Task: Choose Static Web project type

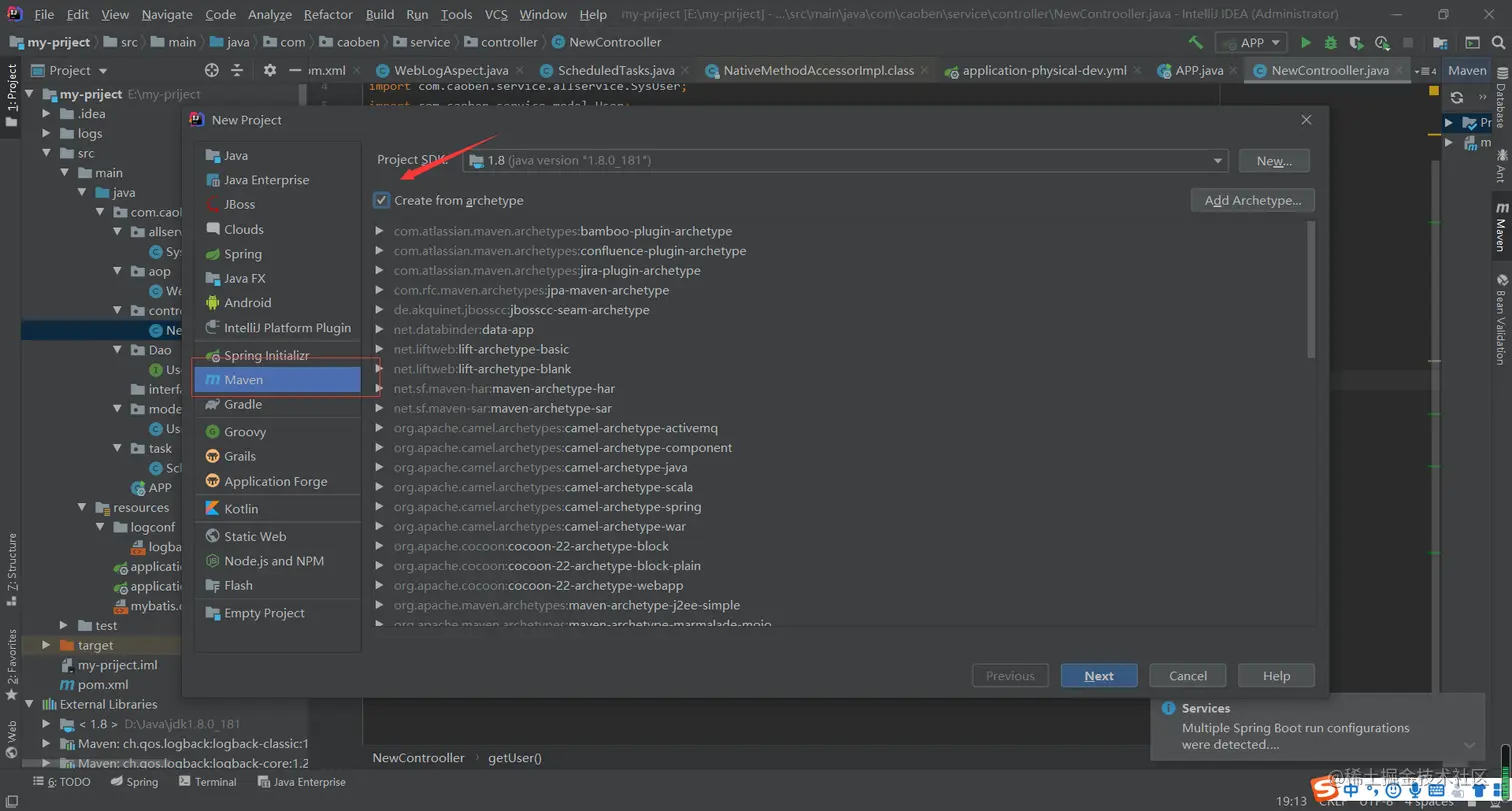Action: point(278,536)
